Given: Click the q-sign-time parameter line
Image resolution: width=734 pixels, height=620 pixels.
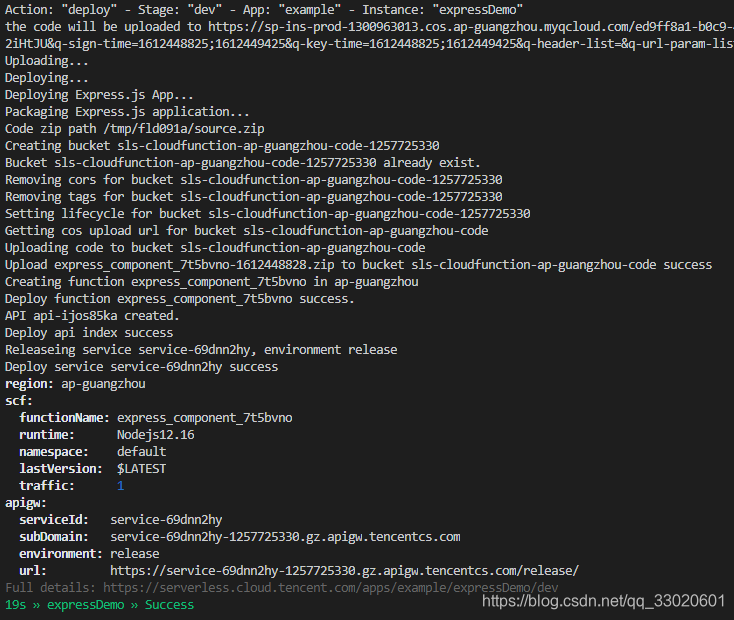Looking at the screenshot, I should tap(369, 44).
